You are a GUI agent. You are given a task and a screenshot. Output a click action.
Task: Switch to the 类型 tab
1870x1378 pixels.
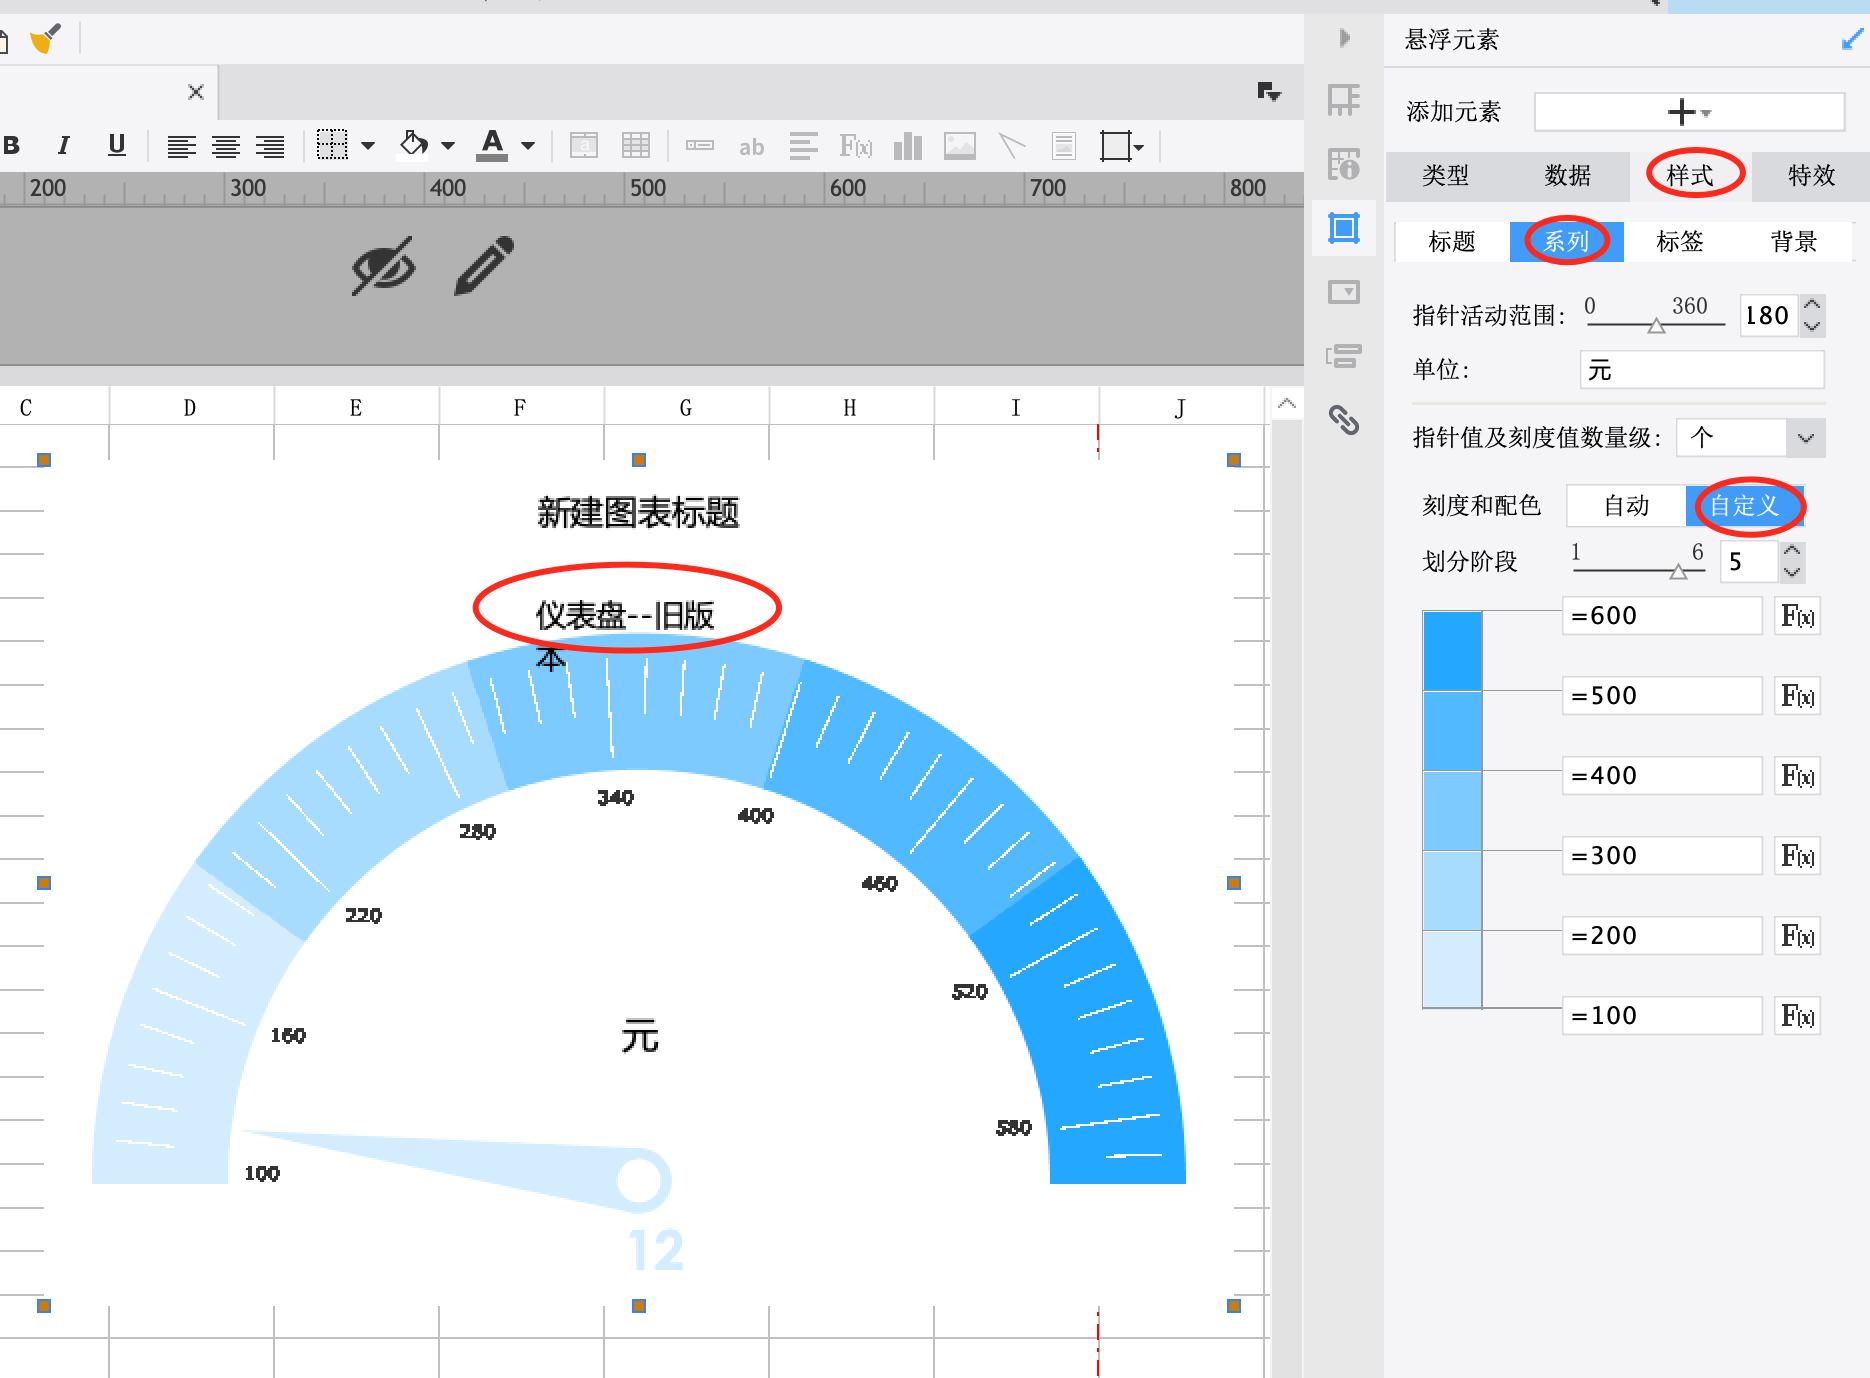point(1446,176)
